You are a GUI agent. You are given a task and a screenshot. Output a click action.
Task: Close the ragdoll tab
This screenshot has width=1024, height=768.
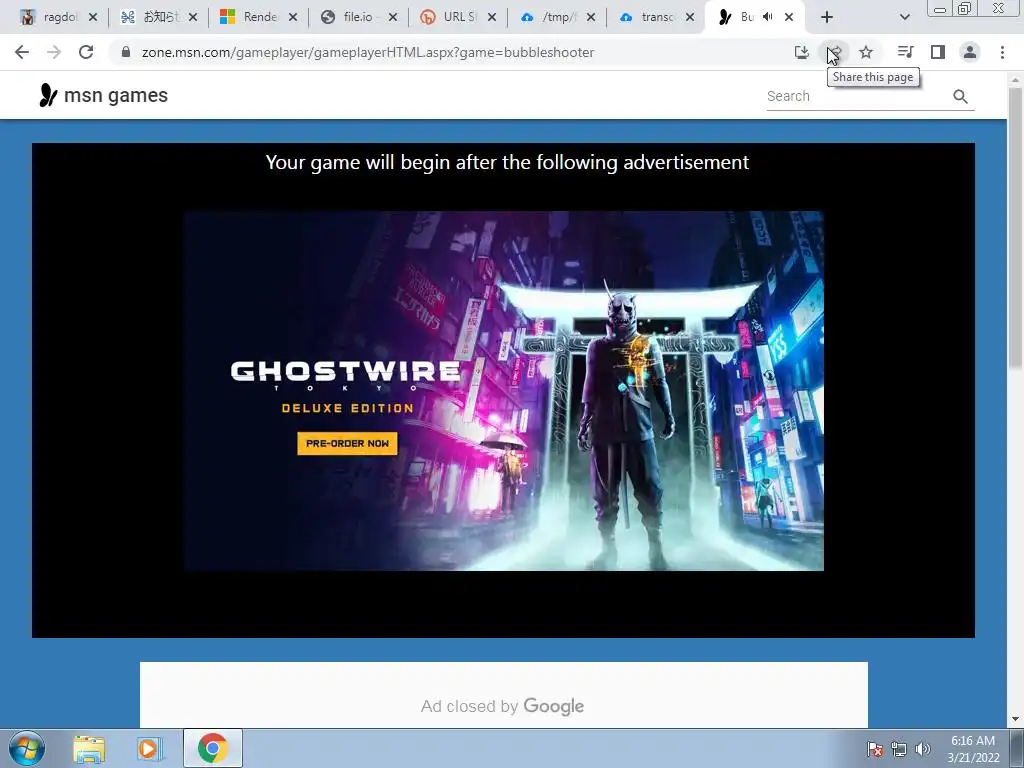tap(93, 17)
